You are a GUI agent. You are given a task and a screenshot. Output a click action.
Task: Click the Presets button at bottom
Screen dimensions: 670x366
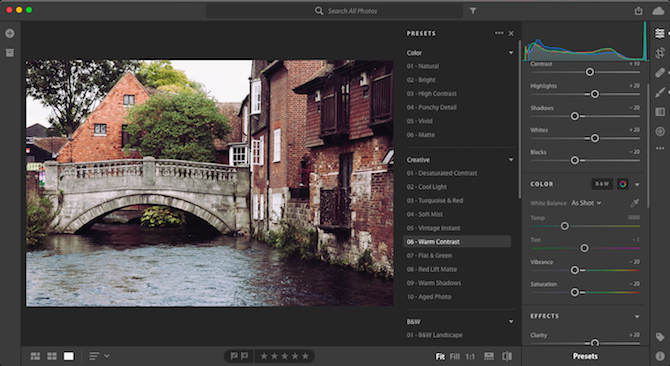[585, 356]
